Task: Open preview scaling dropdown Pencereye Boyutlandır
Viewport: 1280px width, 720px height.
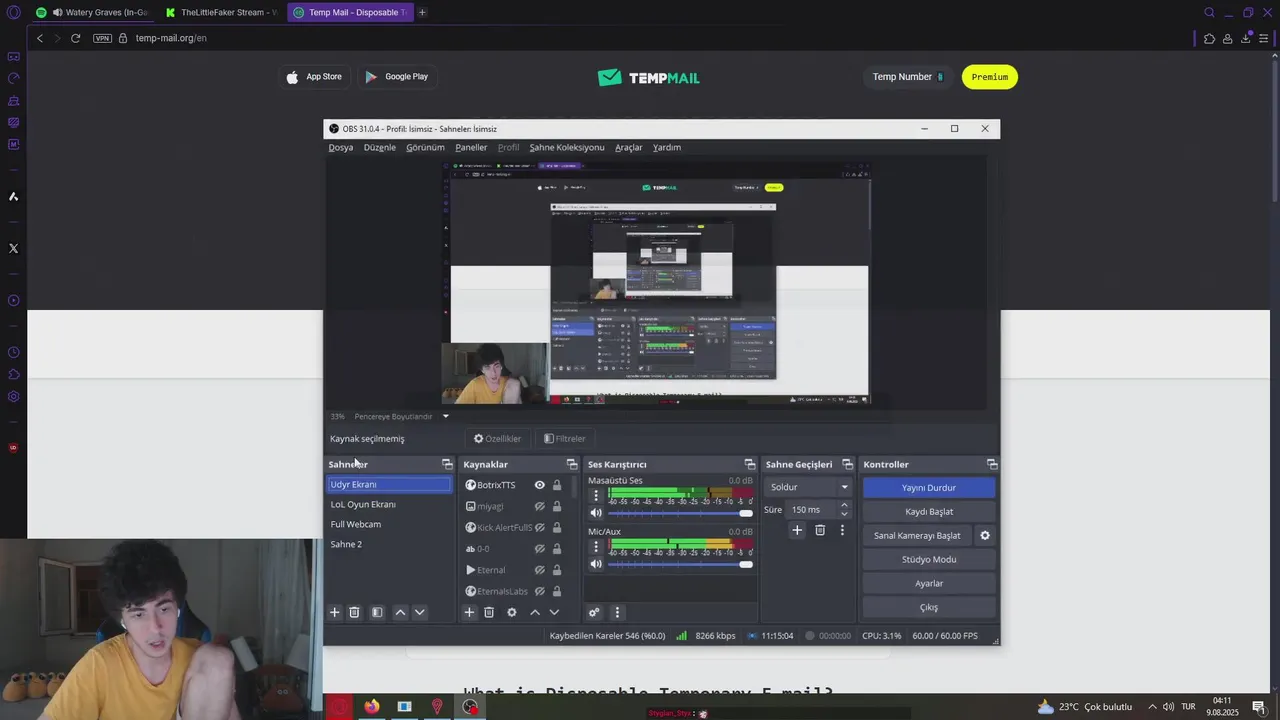Action: click(x=401, y=416)
